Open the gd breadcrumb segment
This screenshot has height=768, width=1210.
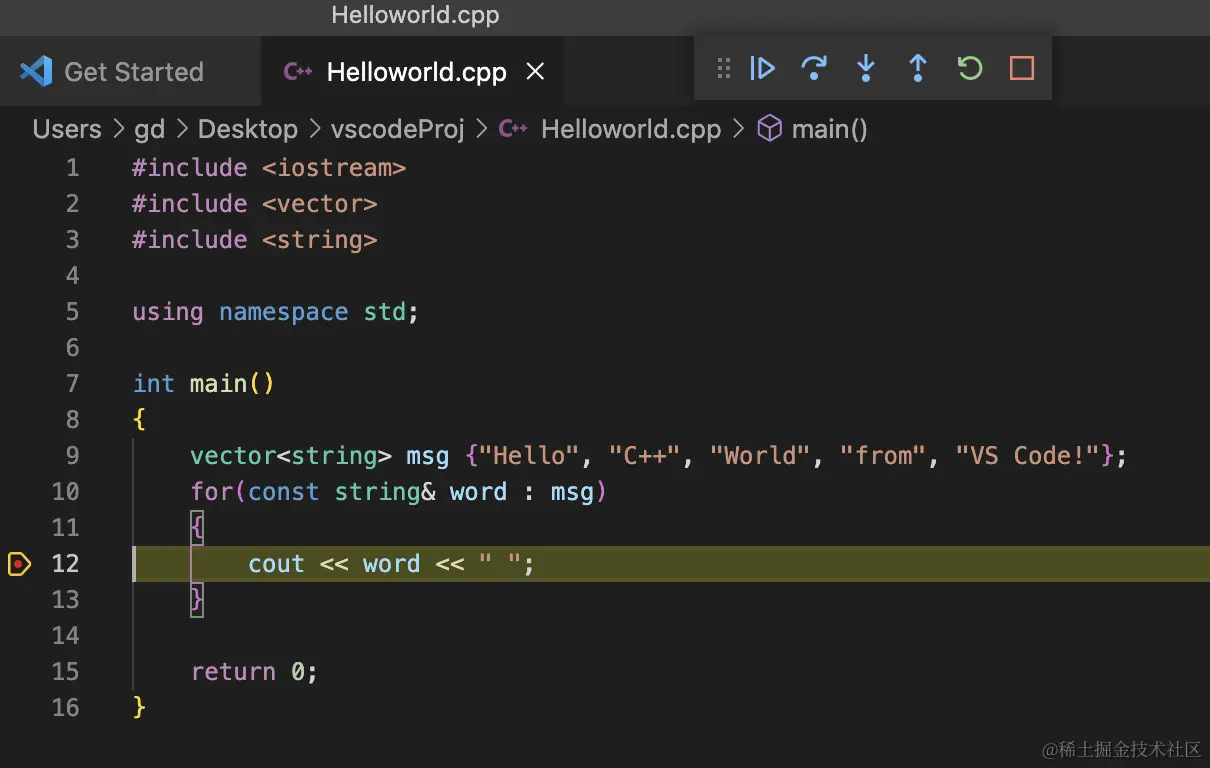point(149,130)
